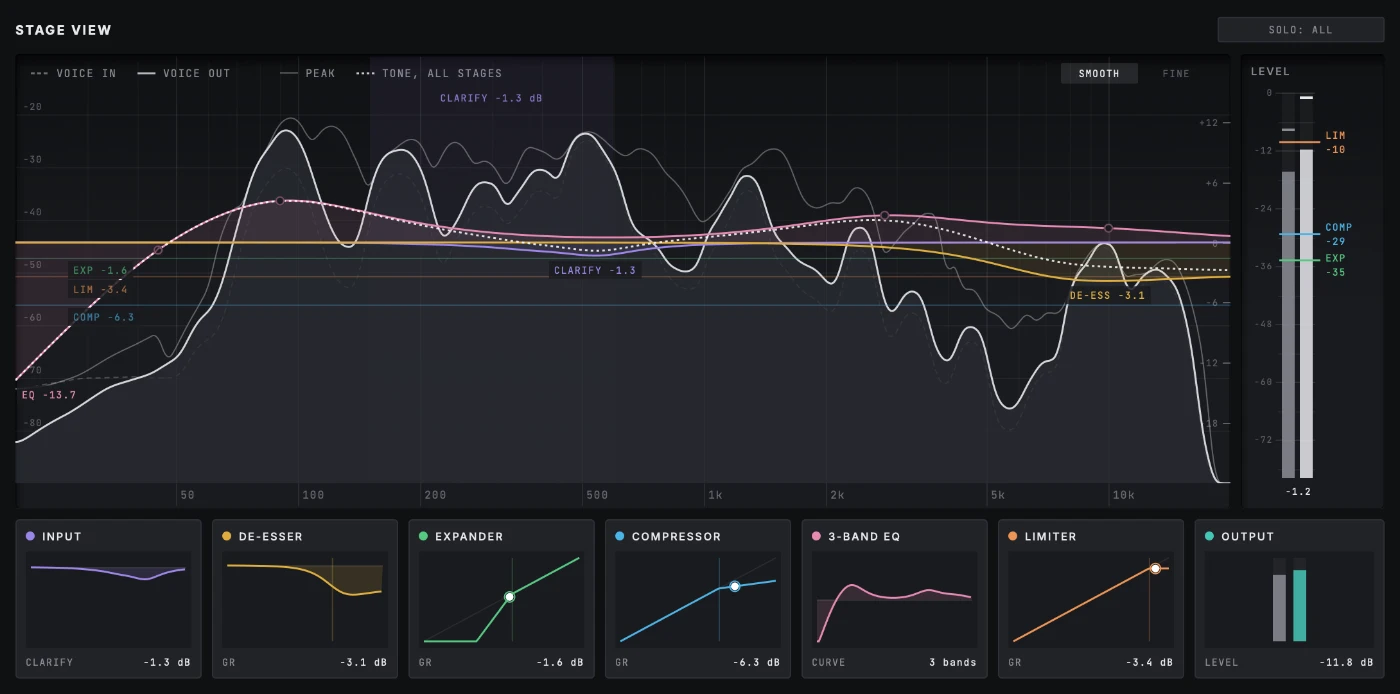
Task: Open the 3-BAND EQ stage card
Action: pyautogui.click(x=894, y=598)
